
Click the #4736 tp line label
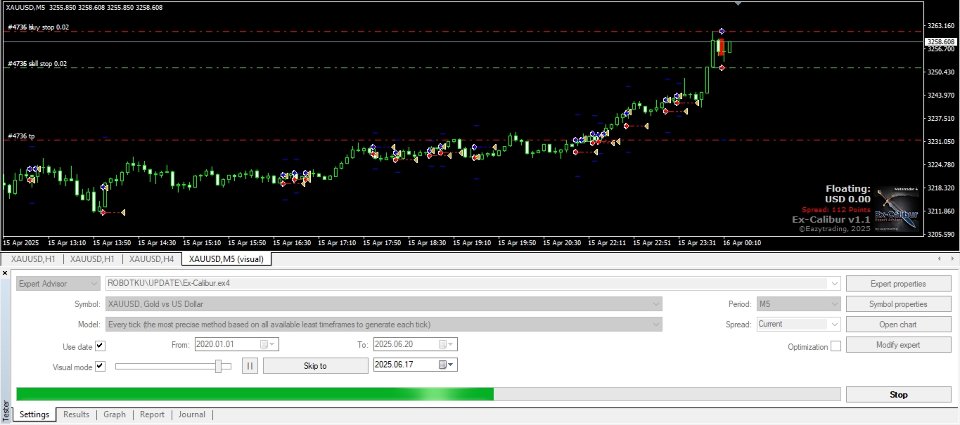coord(21,136)
